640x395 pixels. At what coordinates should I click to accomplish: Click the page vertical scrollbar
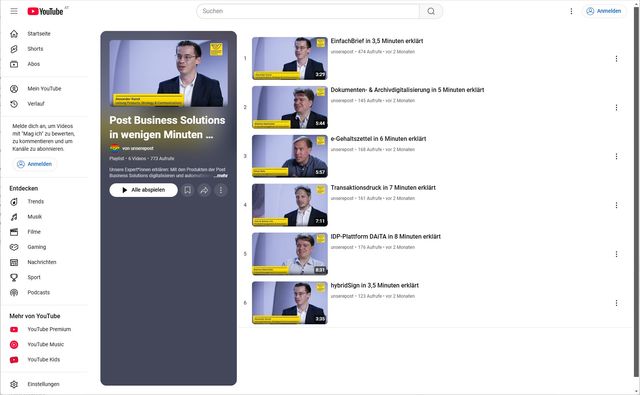[636, 192]
